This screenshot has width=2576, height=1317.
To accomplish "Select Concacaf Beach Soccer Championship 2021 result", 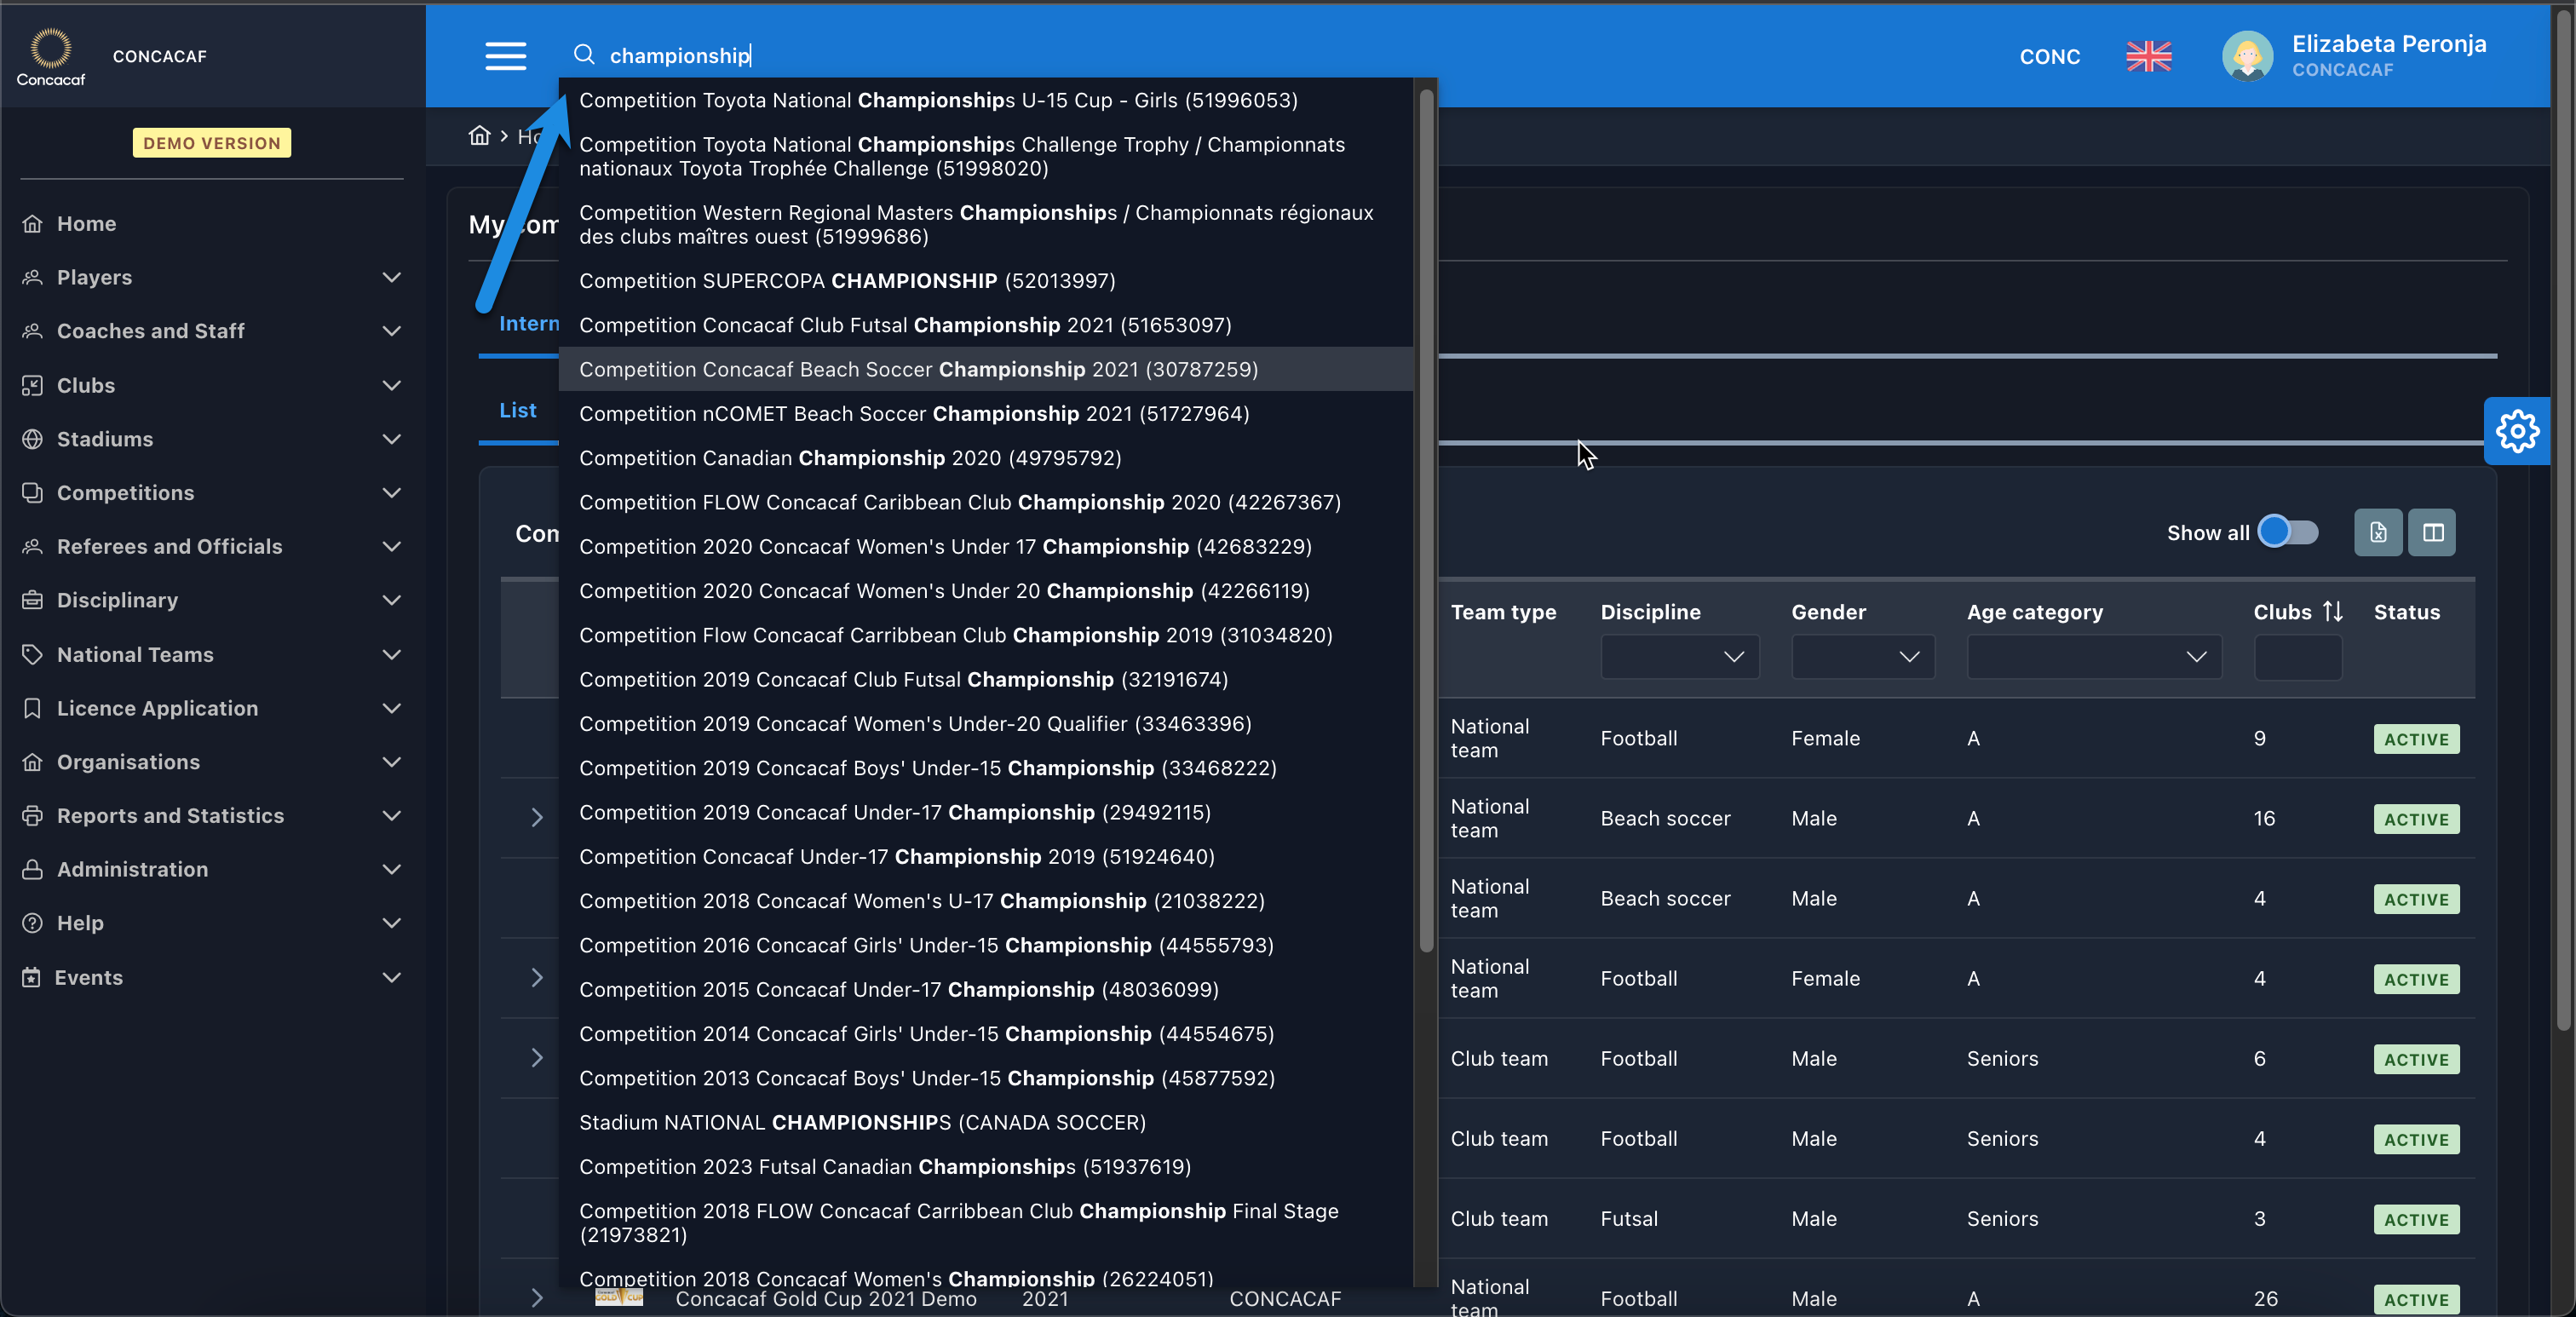I will [x=918, y=369].
